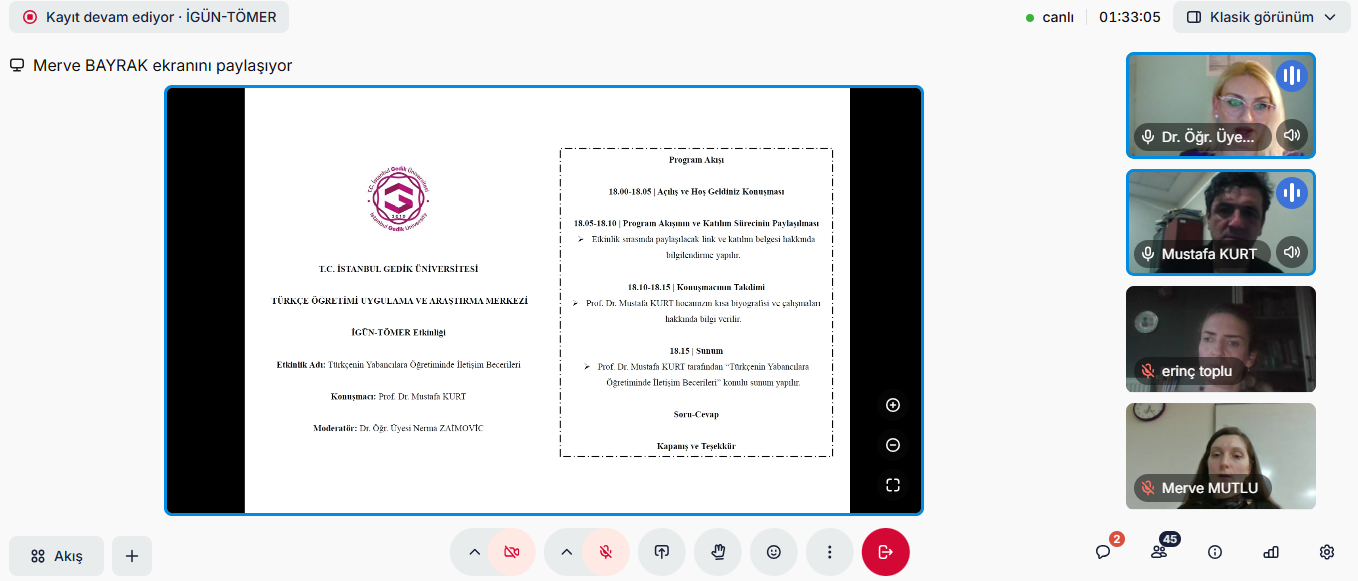
Task: Open the three-dot more options menu
Action: click(829, 552)
